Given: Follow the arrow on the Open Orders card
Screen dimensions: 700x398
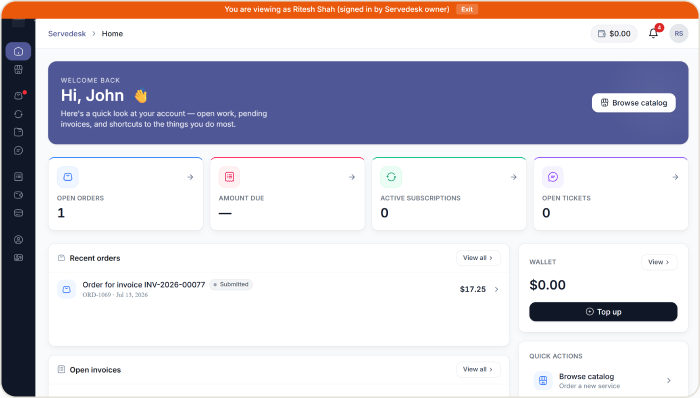Looking at the screenshot, I should pyautogui.click(x=190, y=177).
